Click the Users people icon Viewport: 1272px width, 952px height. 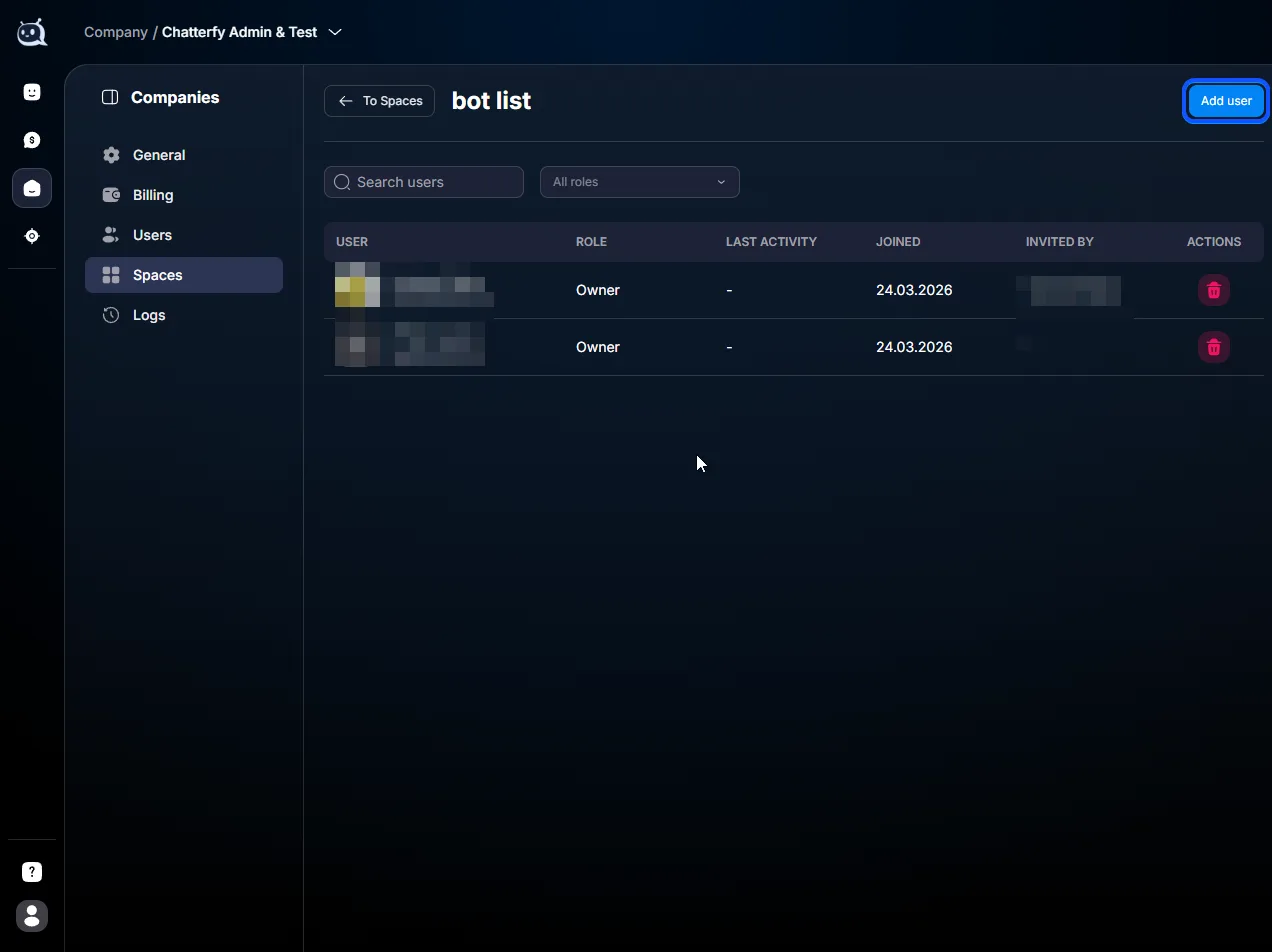[111, 235]
